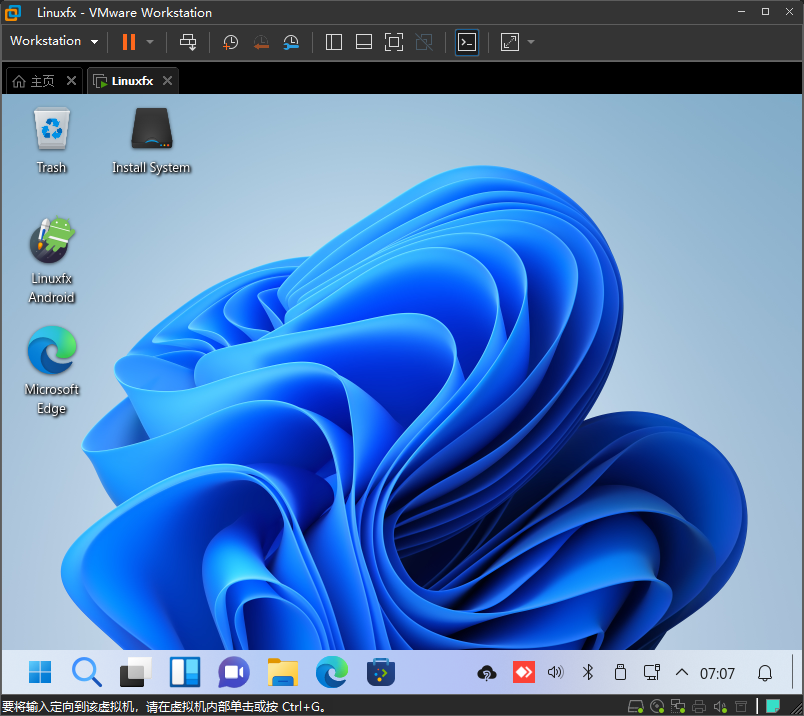Screen dimensions: 804x716
Task: Toggle the console view mode
Action: tap(466, 42)
